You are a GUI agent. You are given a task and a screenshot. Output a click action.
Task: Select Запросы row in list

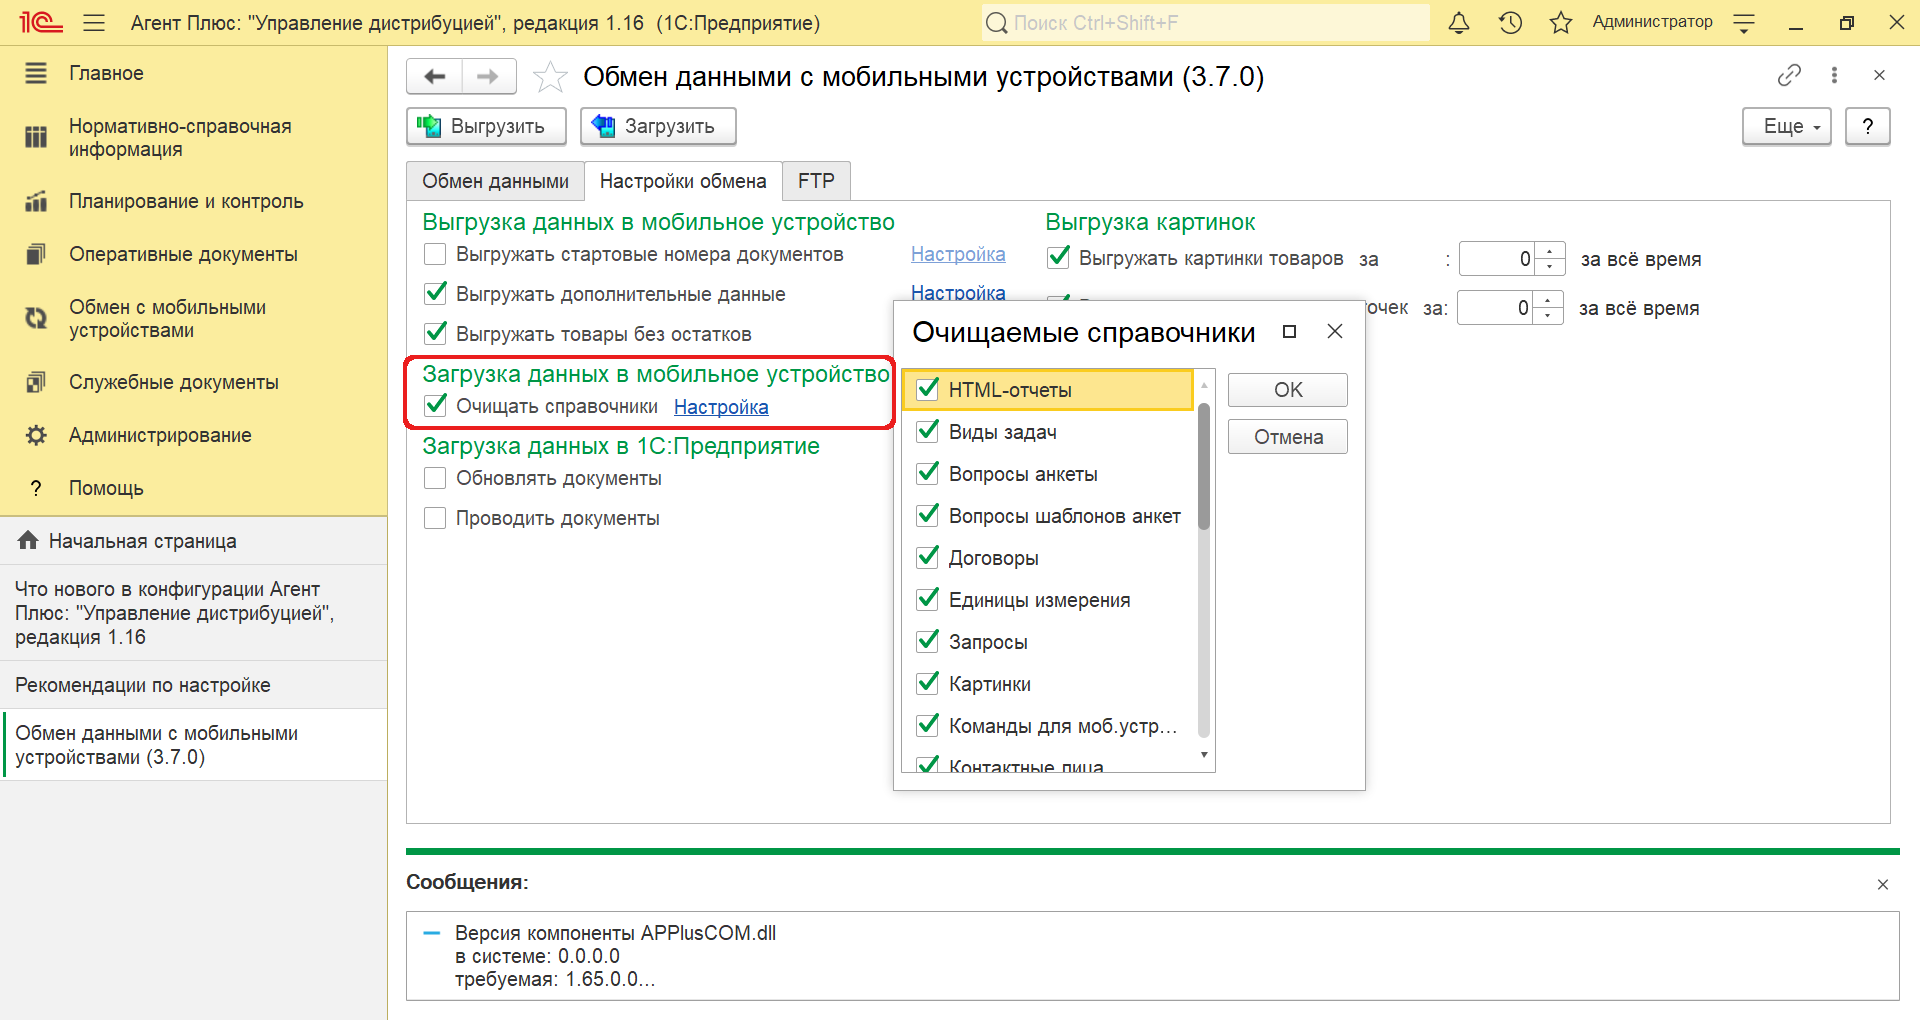tap(1048, 642)
